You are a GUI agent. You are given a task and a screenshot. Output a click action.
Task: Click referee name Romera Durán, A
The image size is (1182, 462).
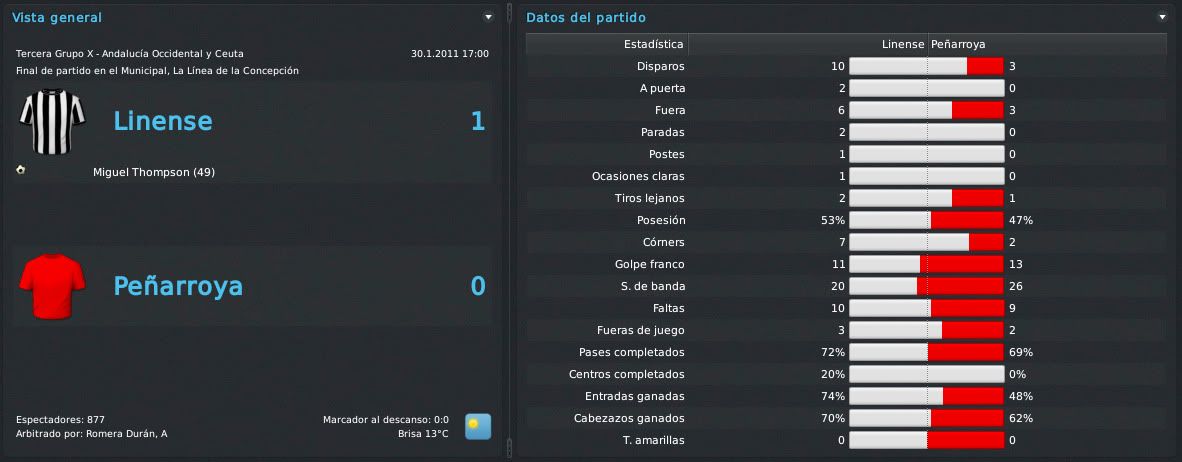point(127,434)
